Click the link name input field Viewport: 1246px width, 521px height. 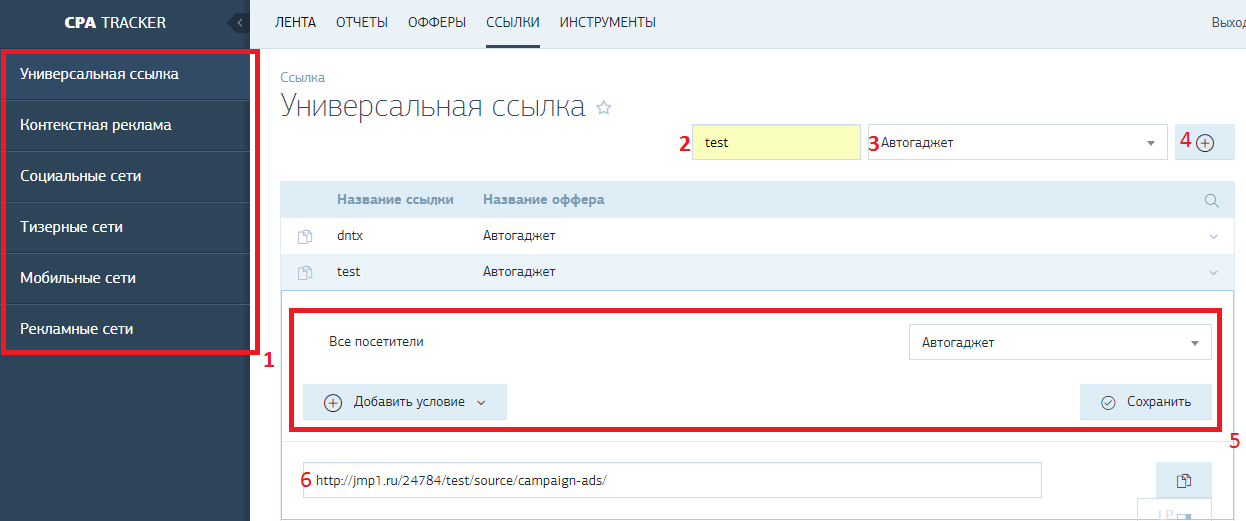coord(777,143)
